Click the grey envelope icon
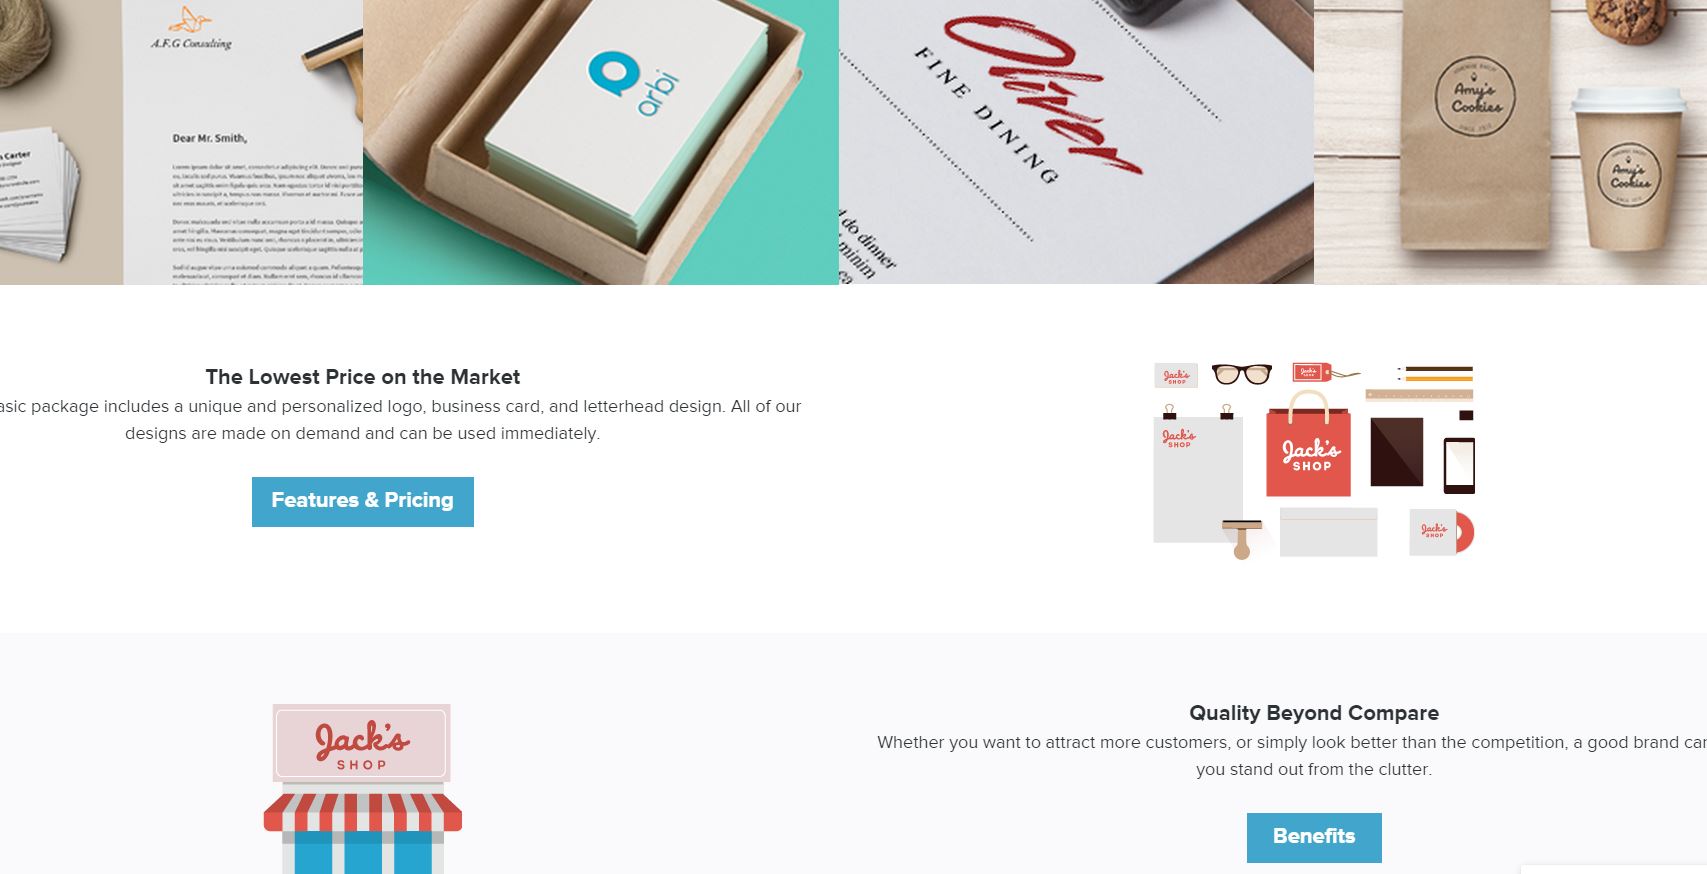Viewport: 1707px width, 874px height. (x=1328, y=532)
